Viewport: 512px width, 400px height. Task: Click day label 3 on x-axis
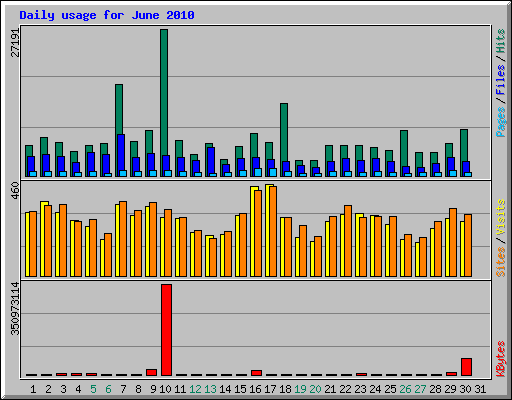(x=63, y=389)
